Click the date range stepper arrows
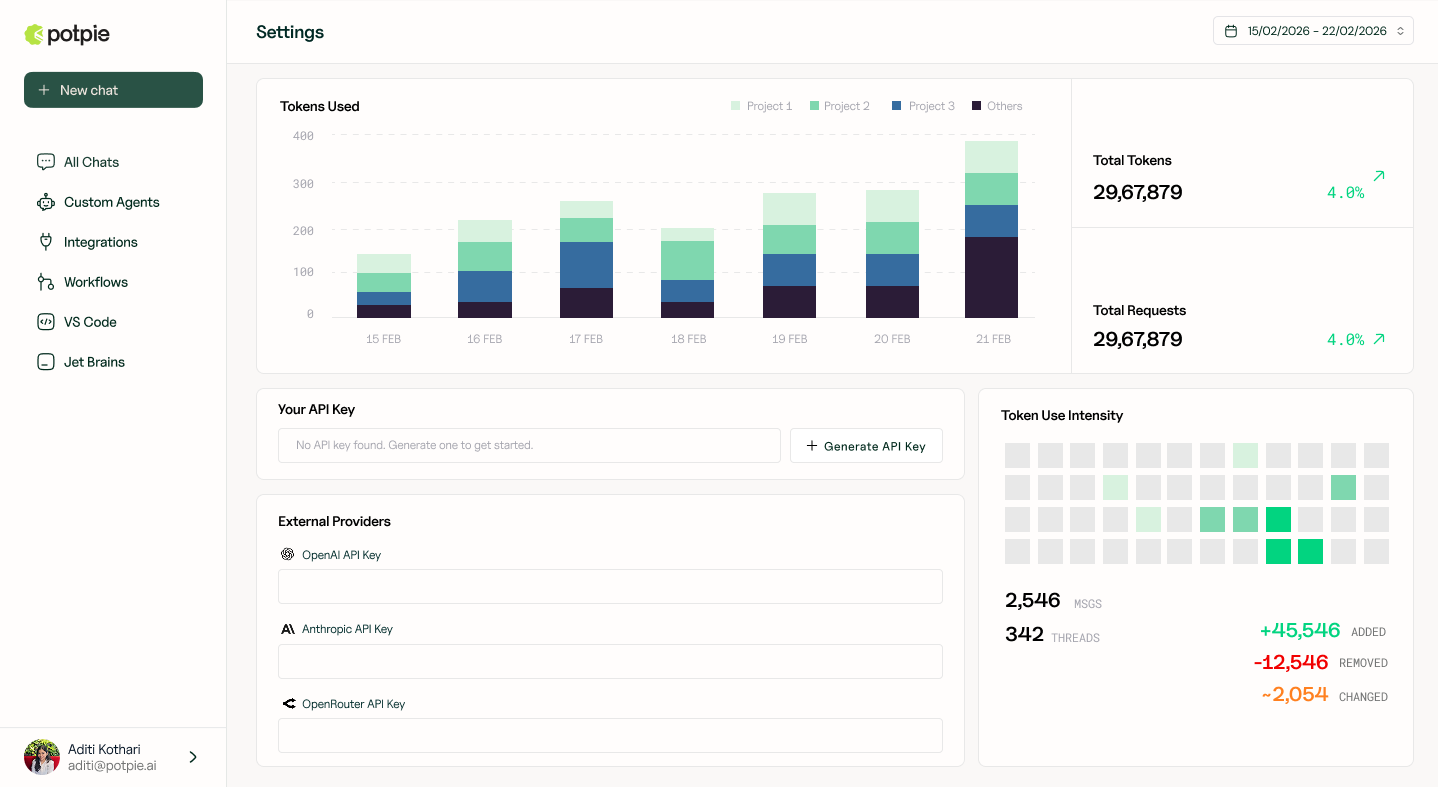This screenshot has width=1438, height=787. (1398, 30)
